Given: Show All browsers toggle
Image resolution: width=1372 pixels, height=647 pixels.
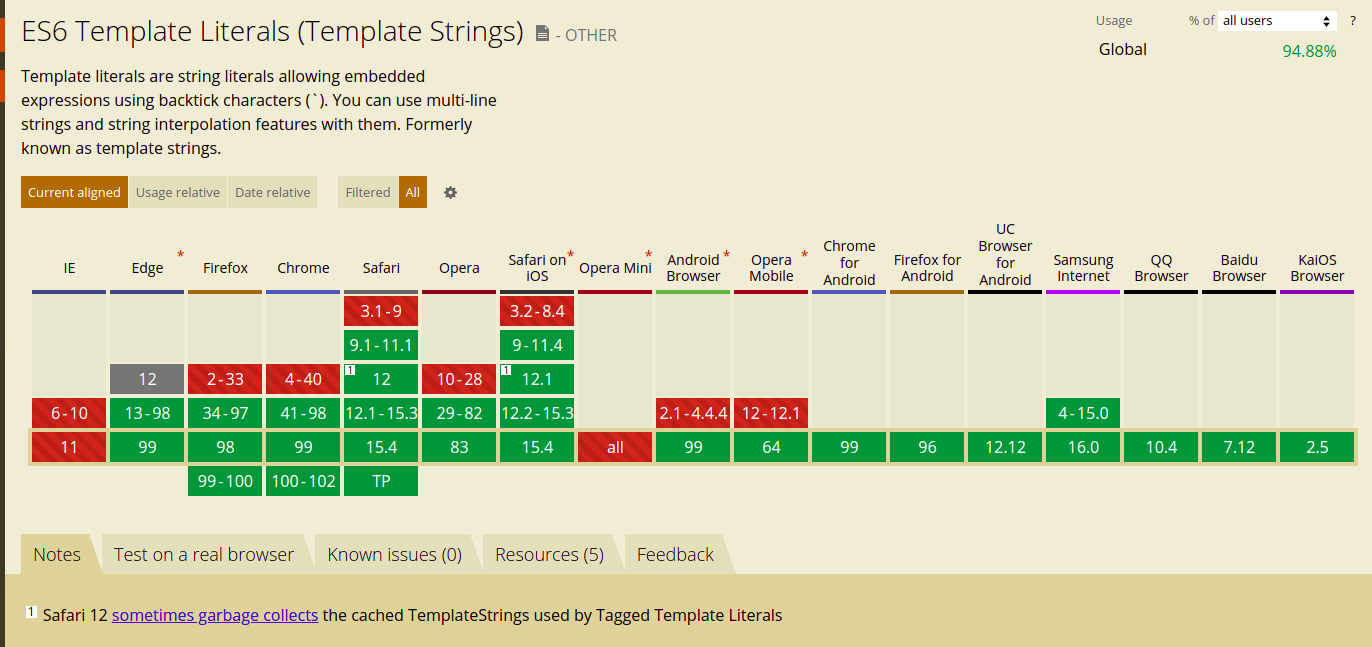Looking at the screenshot, I should tap(412, 193).
